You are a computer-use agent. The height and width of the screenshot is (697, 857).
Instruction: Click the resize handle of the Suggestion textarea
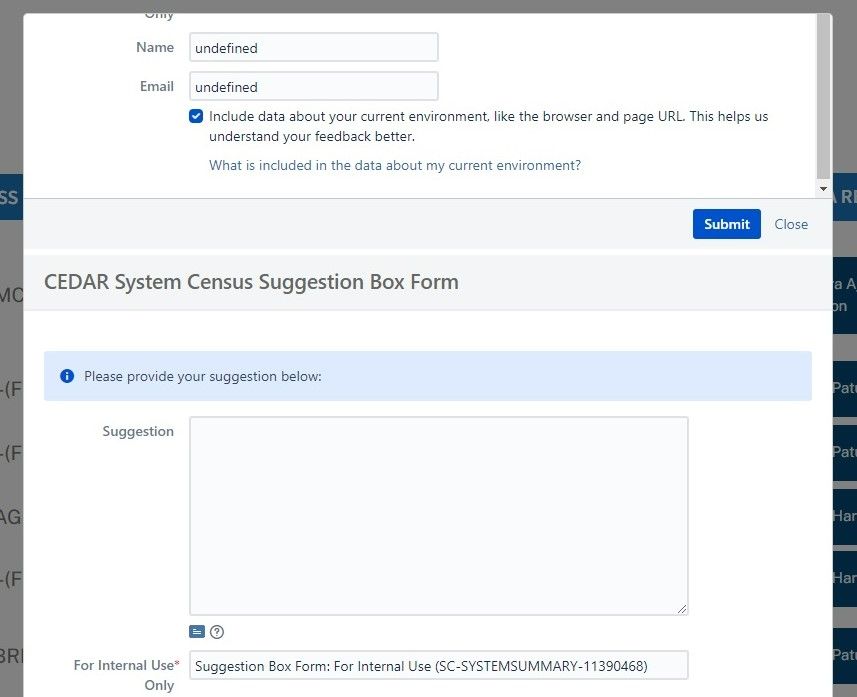pyautogui.click(x=684, y=608)
